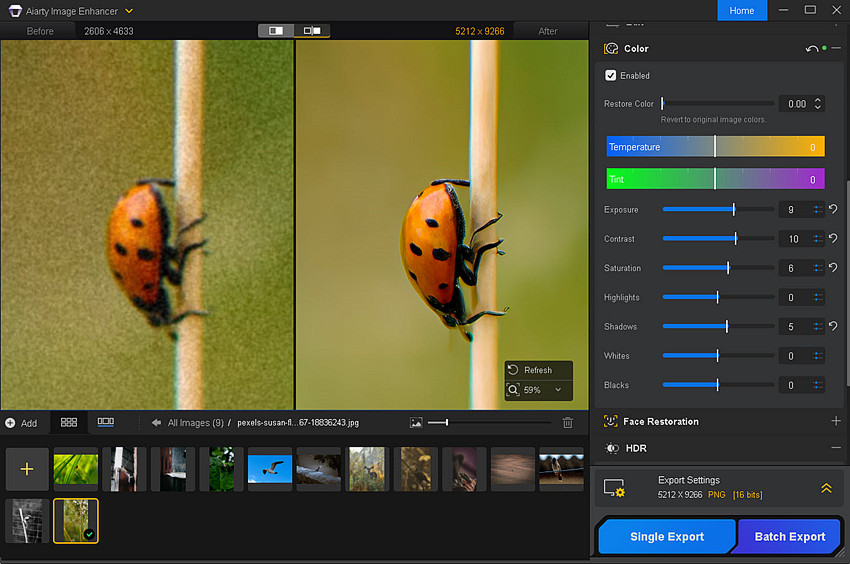Click the Blacks slider track
Viewport: 850px width, 564px height.
(718, 385)
